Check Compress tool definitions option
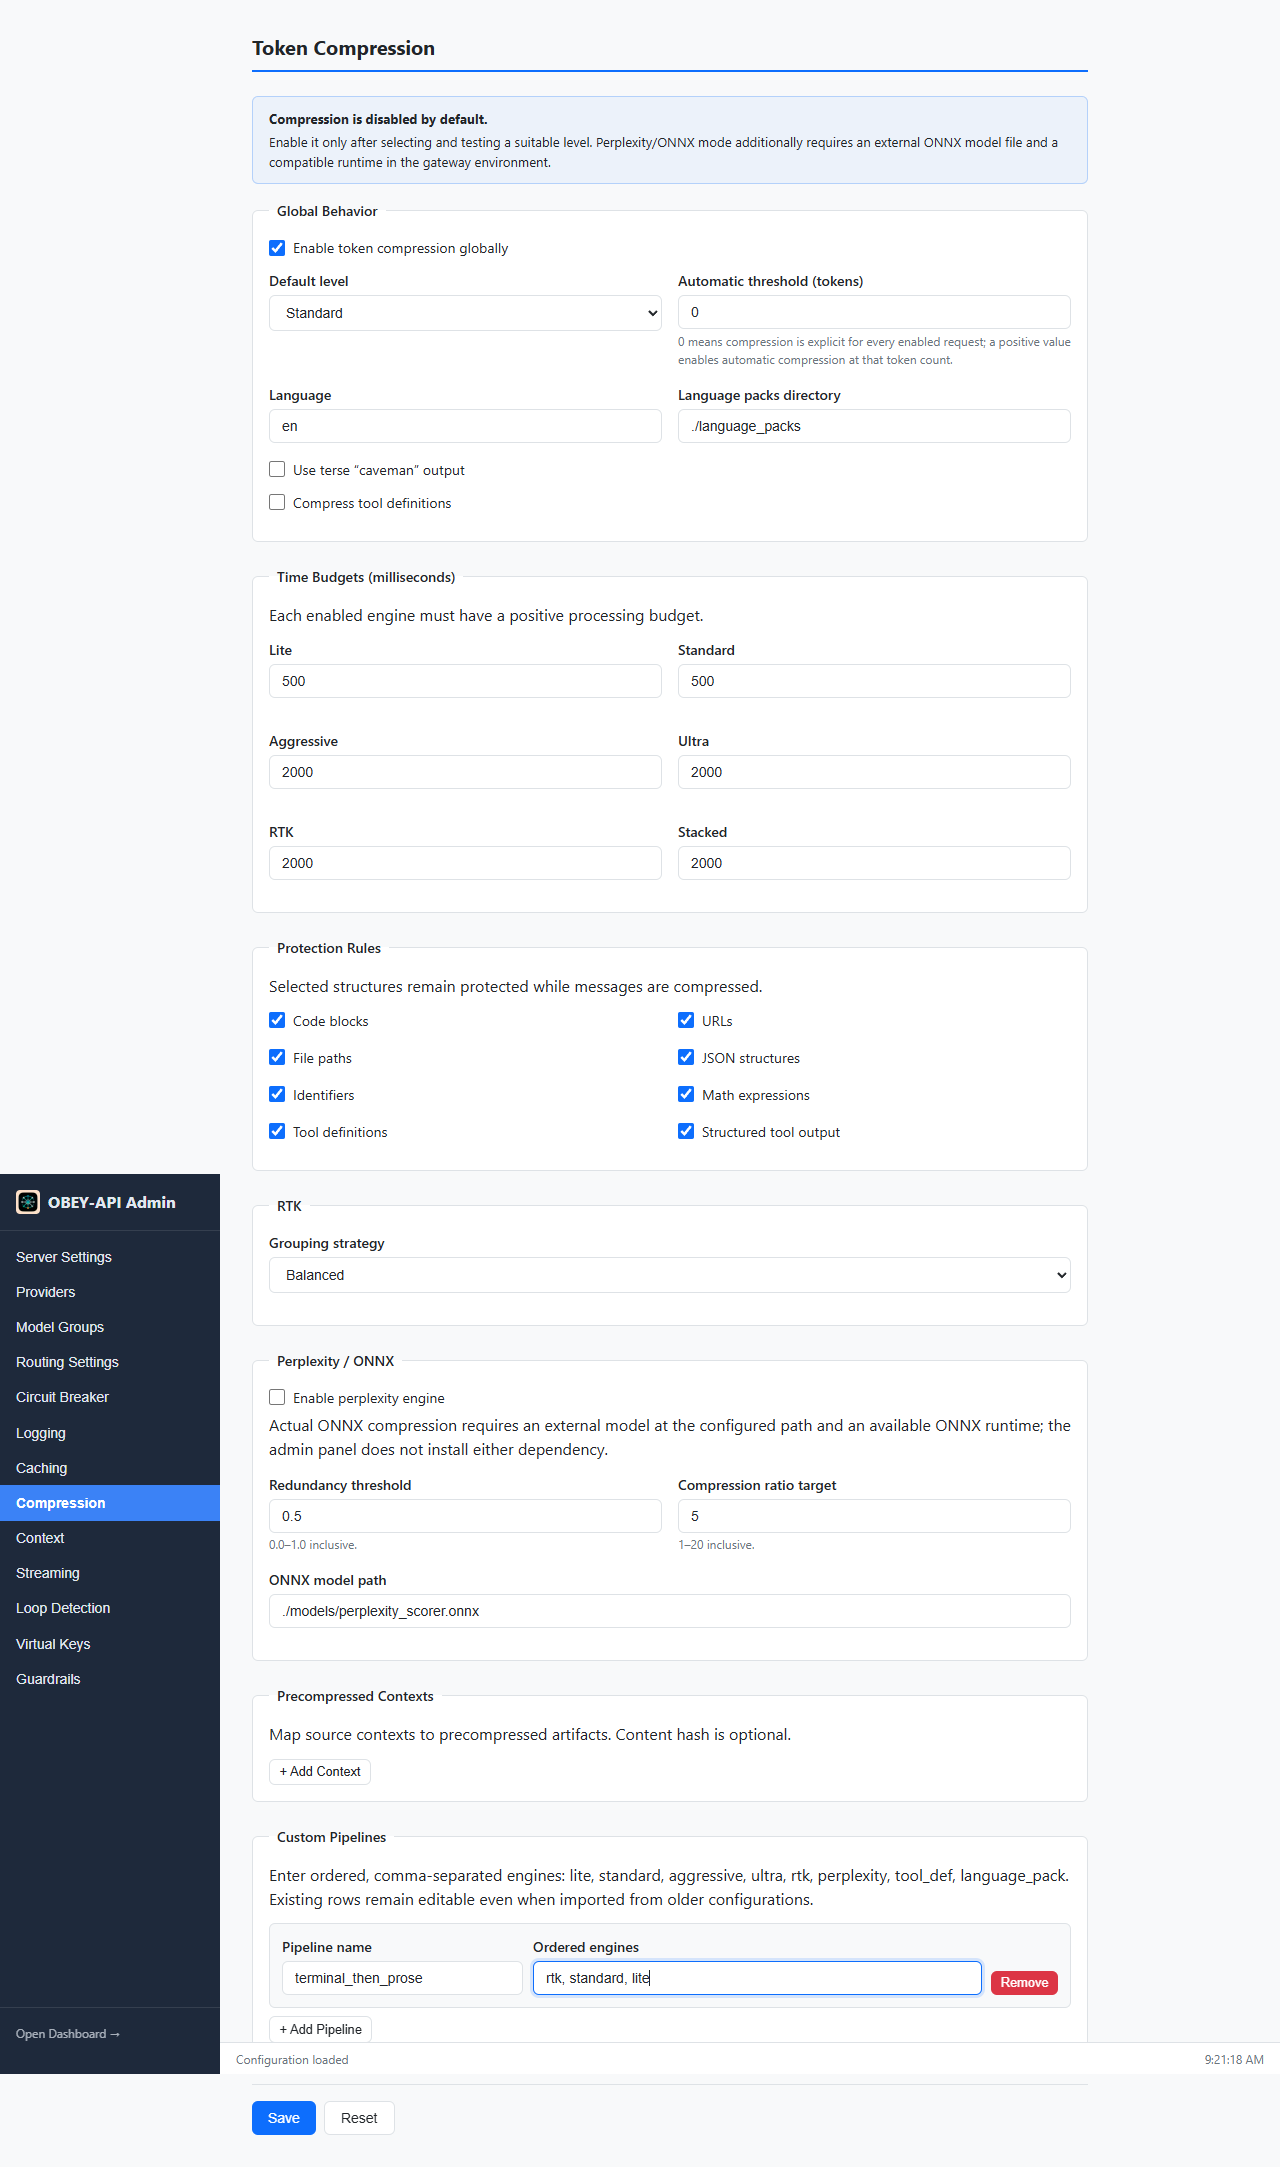Screen dimensions: 1280x2167 click(277, 502)
